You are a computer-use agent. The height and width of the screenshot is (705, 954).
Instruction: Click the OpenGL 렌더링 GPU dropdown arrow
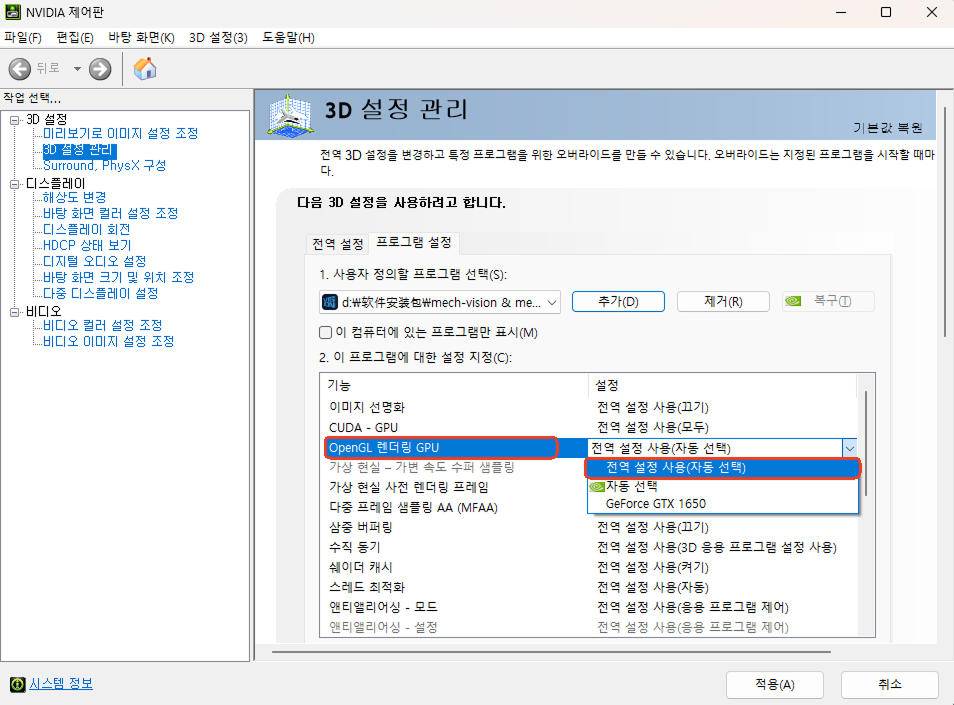(849, 448)
